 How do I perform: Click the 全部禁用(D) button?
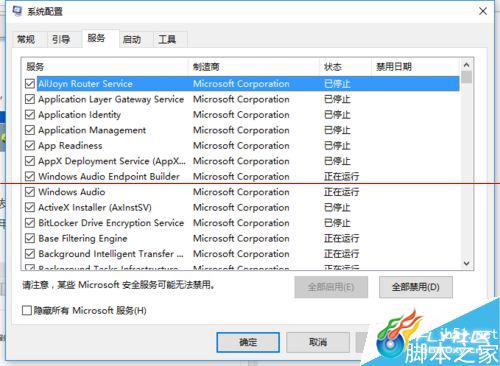pos(416,287)
